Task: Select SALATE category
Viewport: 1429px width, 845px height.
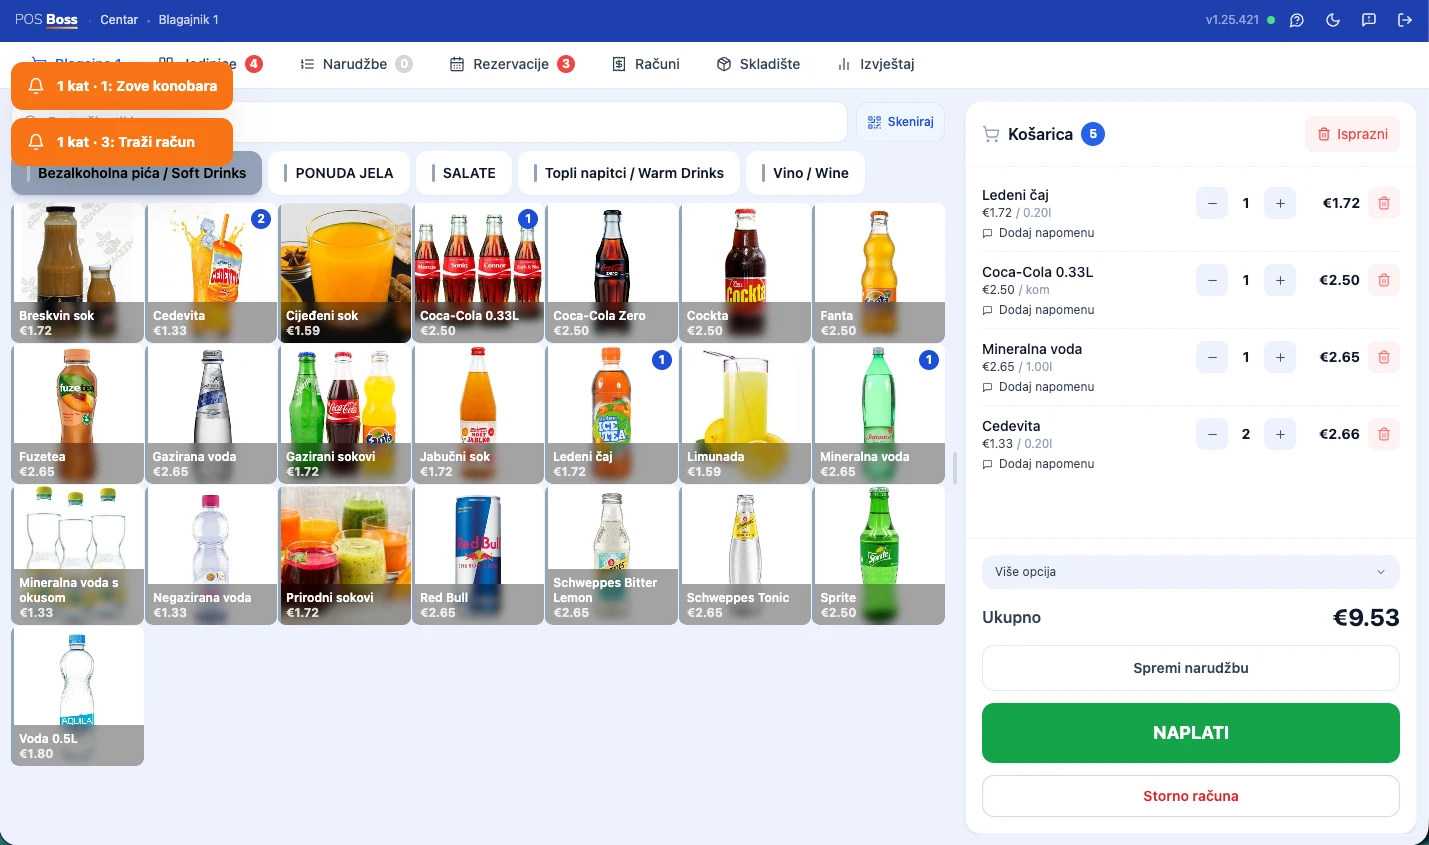Action: click(464, 173)
